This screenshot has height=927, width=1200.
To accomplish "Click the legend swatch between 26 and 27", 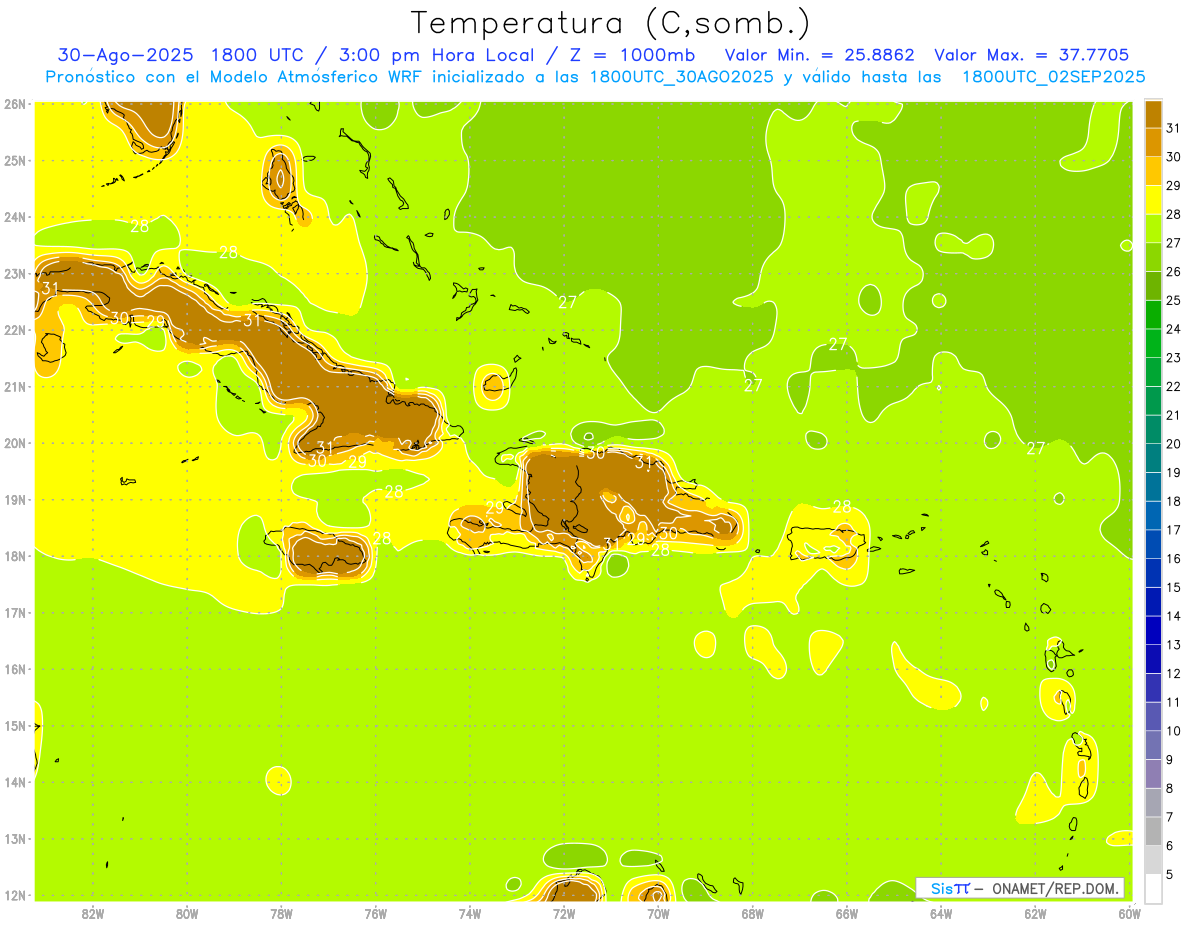I will (1153, 257).
